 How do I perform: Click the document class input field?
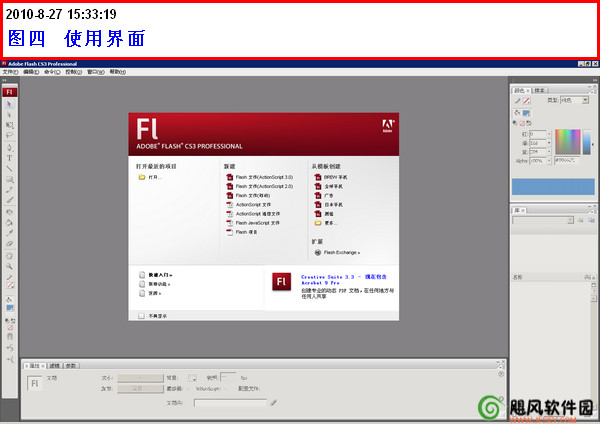click(x=231, y=403)
